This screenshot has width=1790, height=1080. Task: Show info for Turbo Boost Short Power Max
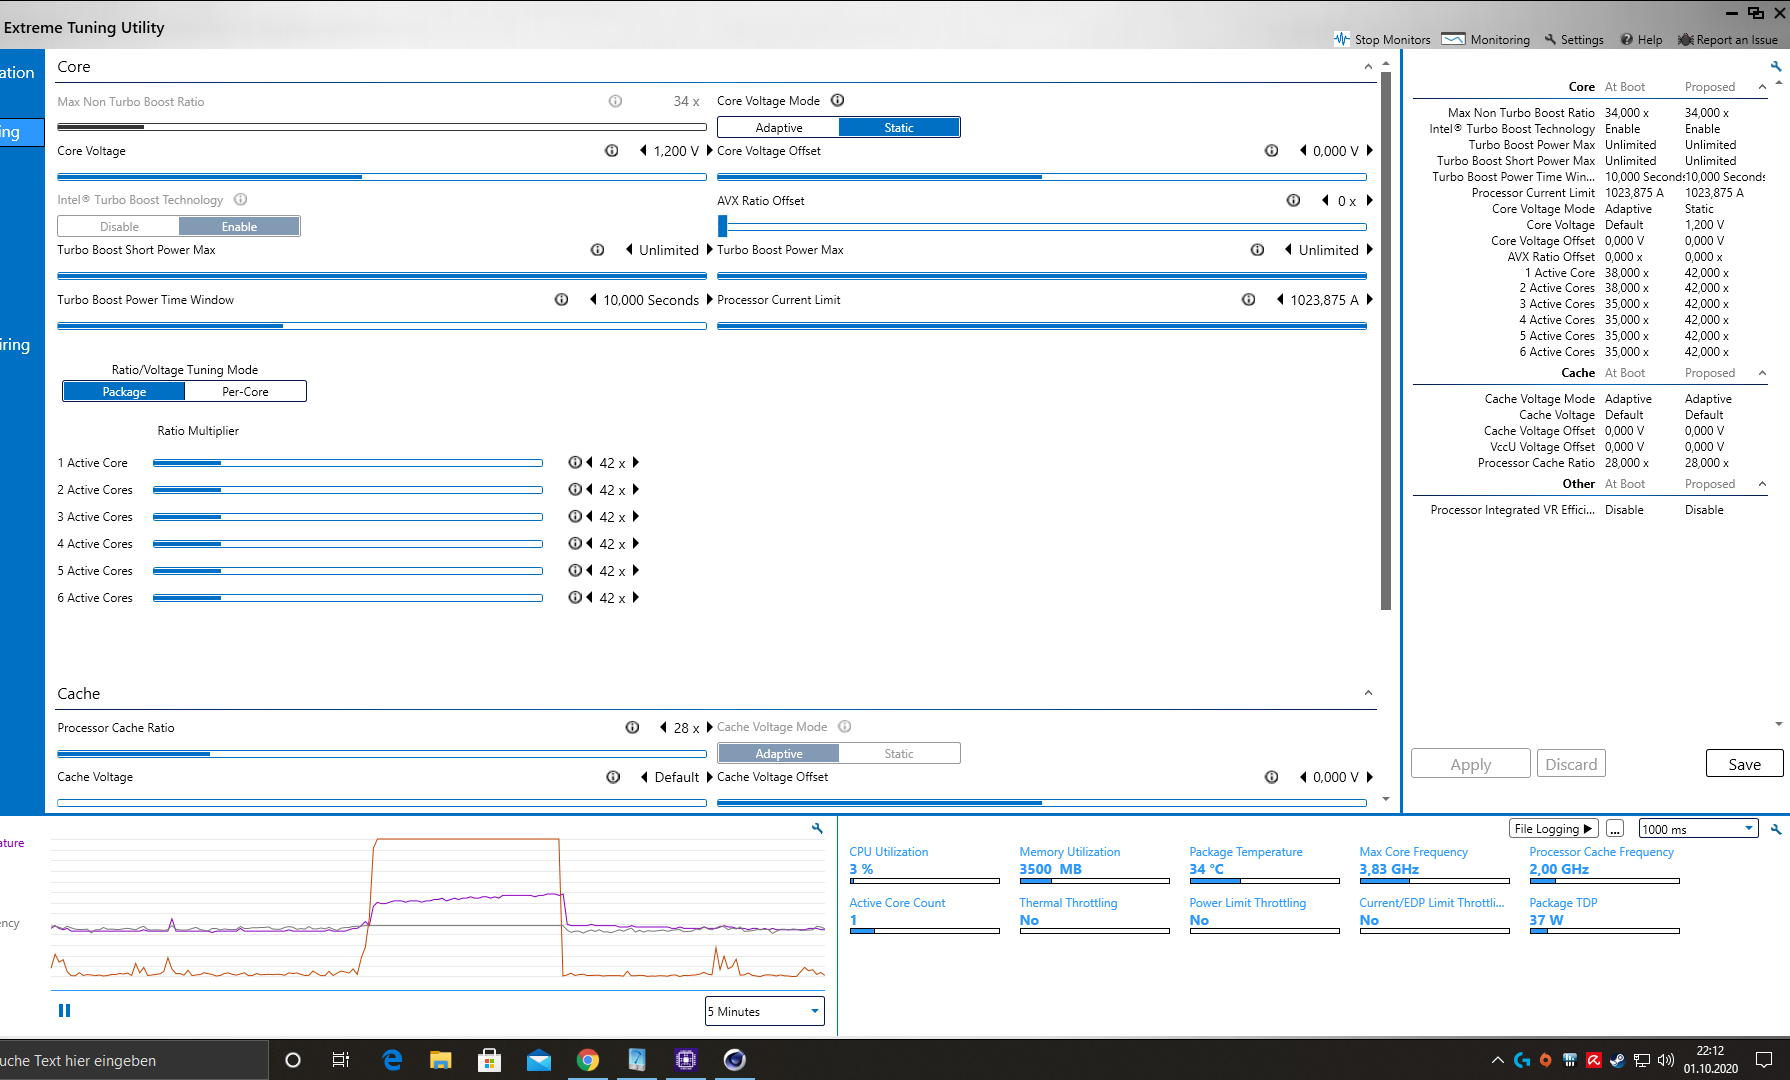coord(598,250)
